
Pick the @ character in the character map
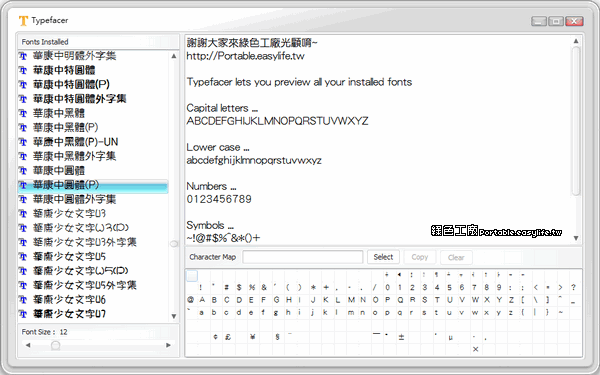click(190, 300)
